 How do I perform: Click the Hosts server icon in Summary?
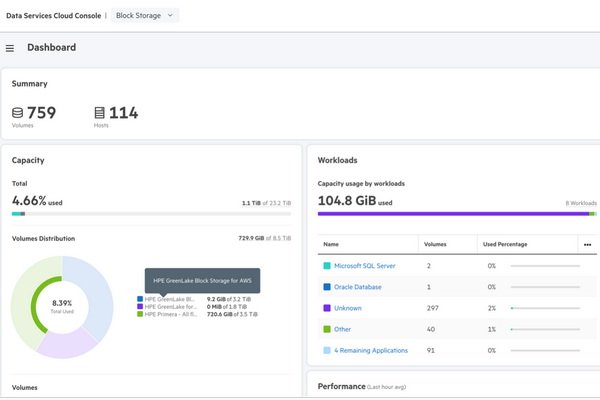click(x=100, y=113)
